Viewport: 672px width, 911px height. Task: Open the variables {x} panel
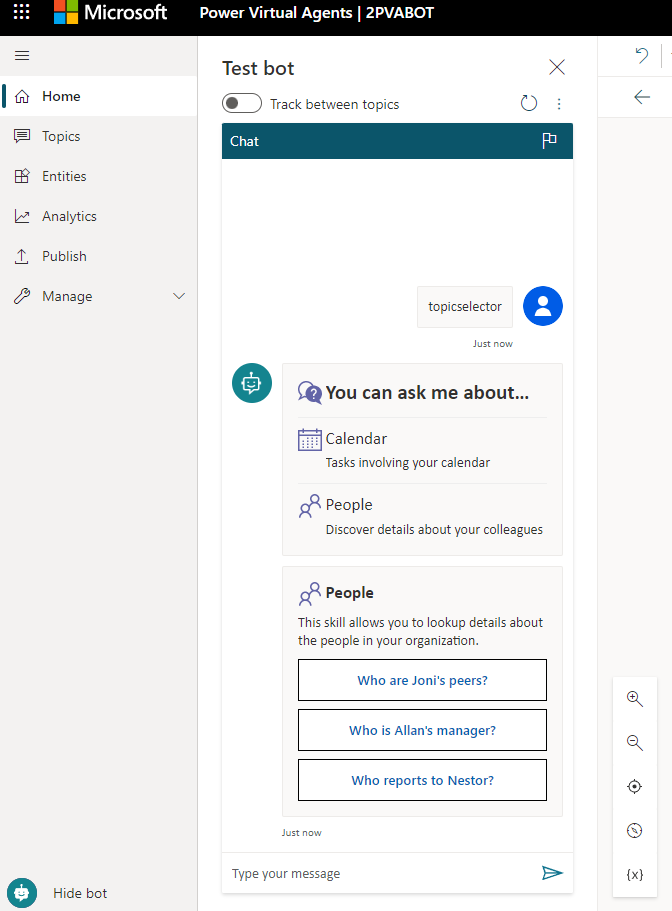tap(635, 874)
